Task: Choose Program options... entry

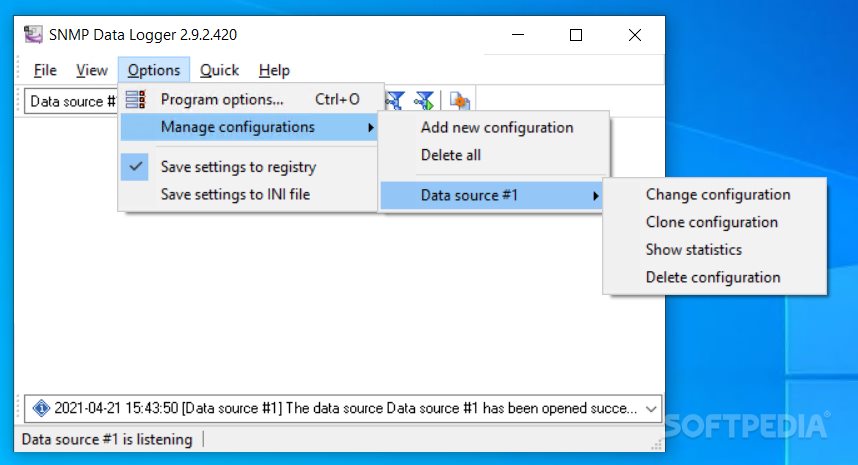Action: click(248, 100)
